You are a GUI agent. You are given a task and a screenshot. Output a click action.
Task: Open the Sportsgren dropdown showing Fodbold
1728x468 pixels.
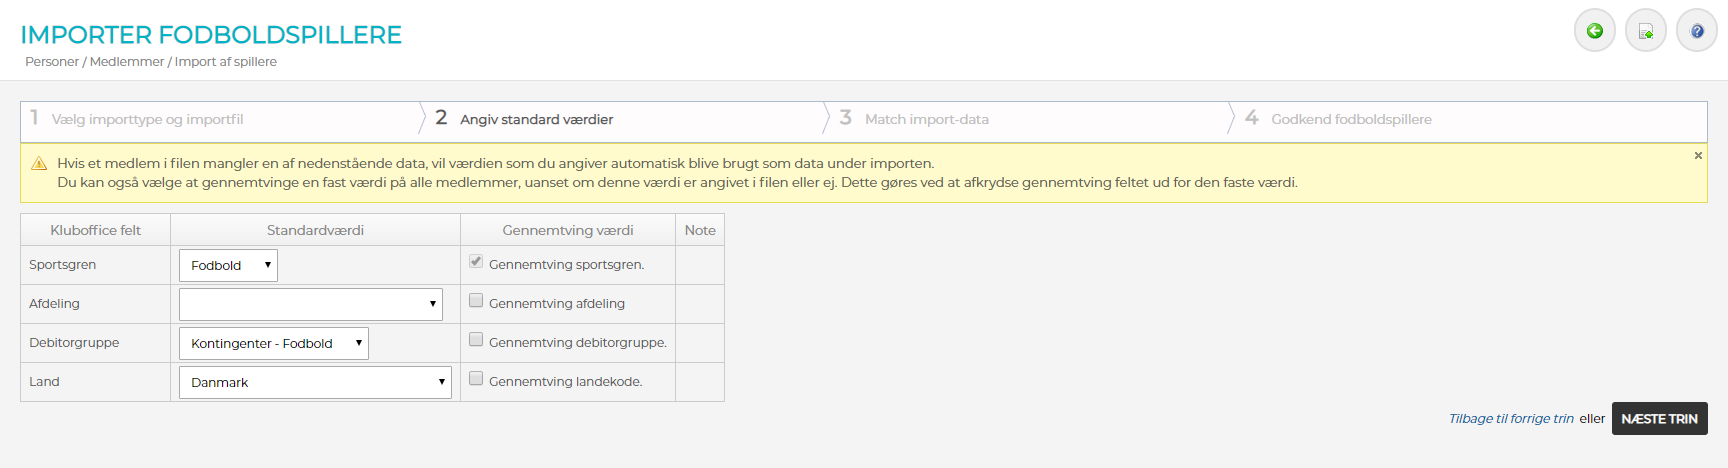[x=228, y=265]
